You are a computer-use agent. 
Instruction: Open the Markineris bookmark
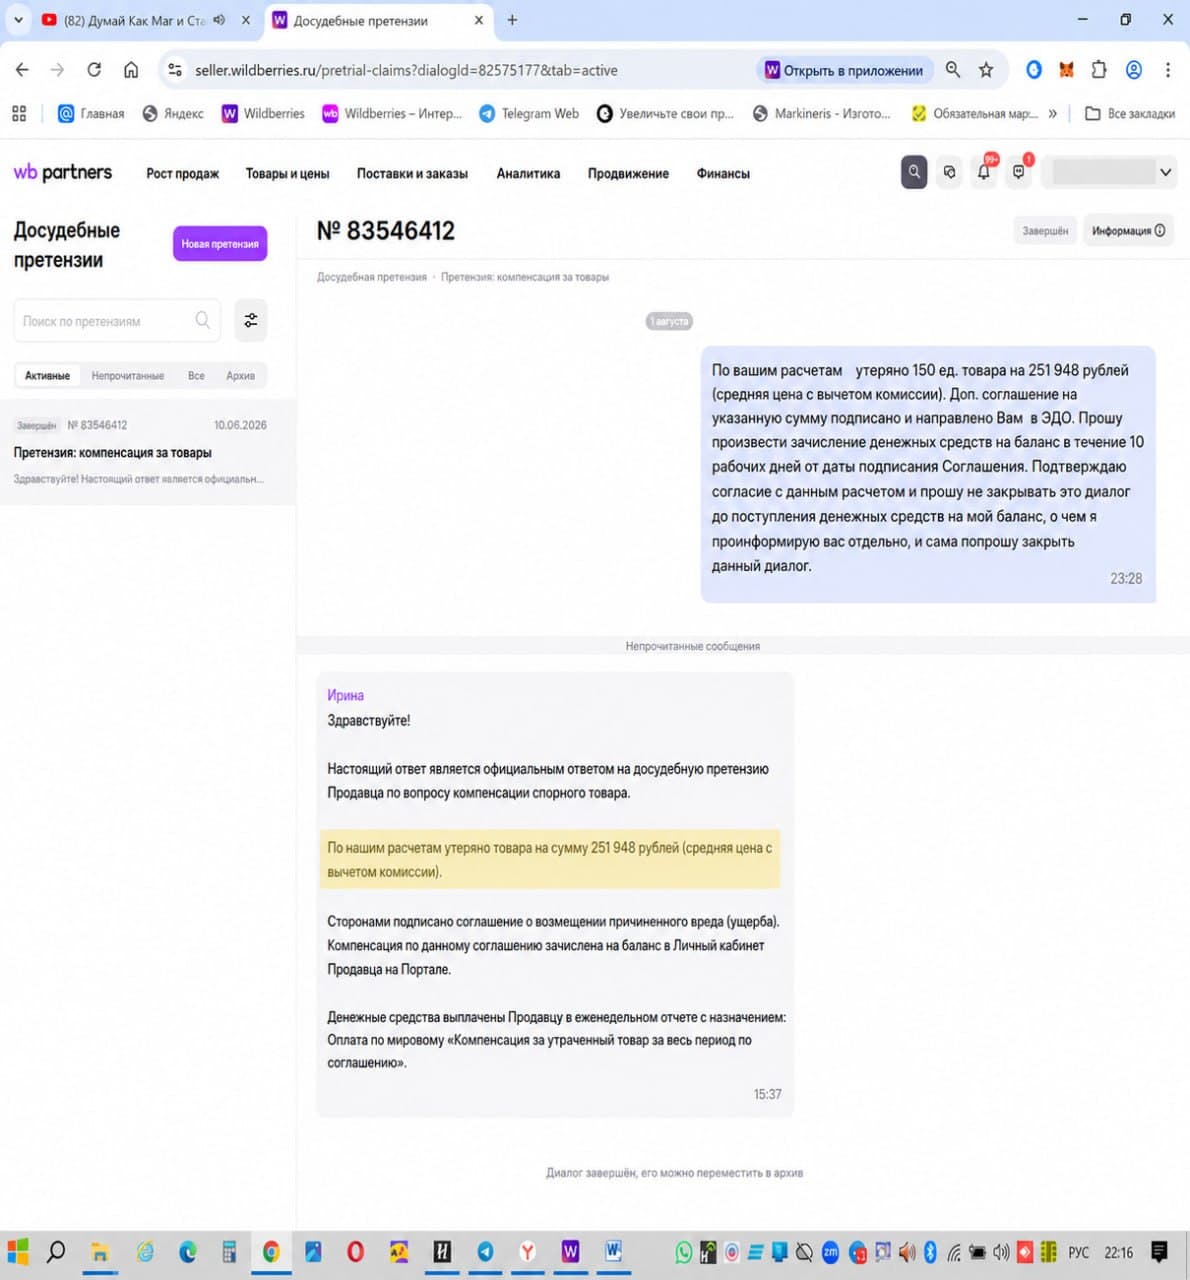[x=821, y=113]
